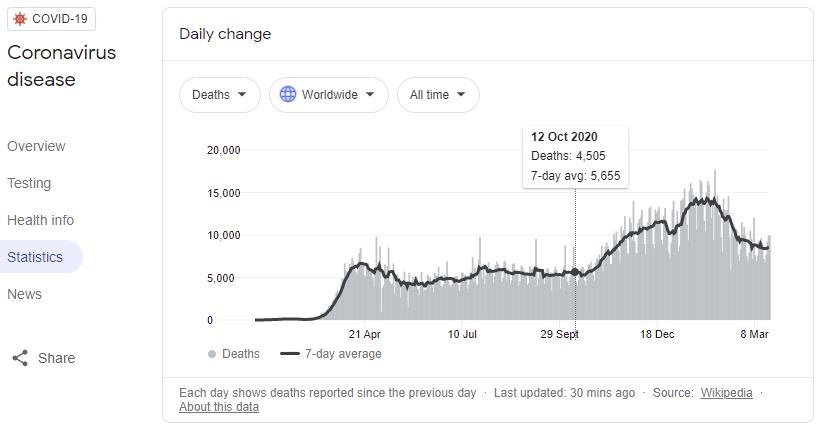Expand the Worldwide region dropdown
The image size is (826, 433).
point(329,95)
